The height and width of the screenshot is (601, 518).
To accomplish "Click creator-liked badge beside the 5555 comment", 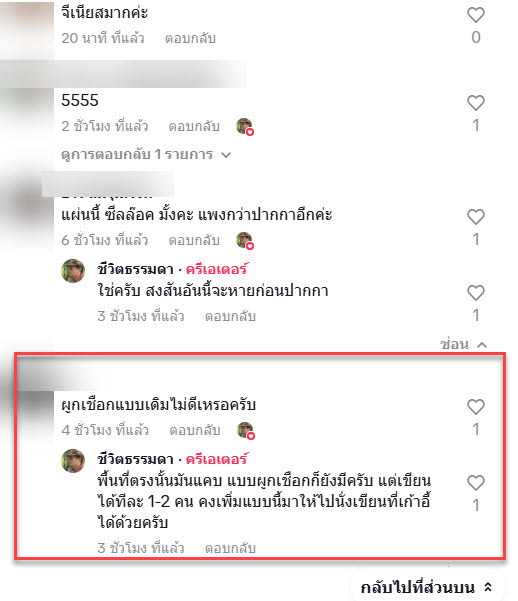I will click(245, 126).
